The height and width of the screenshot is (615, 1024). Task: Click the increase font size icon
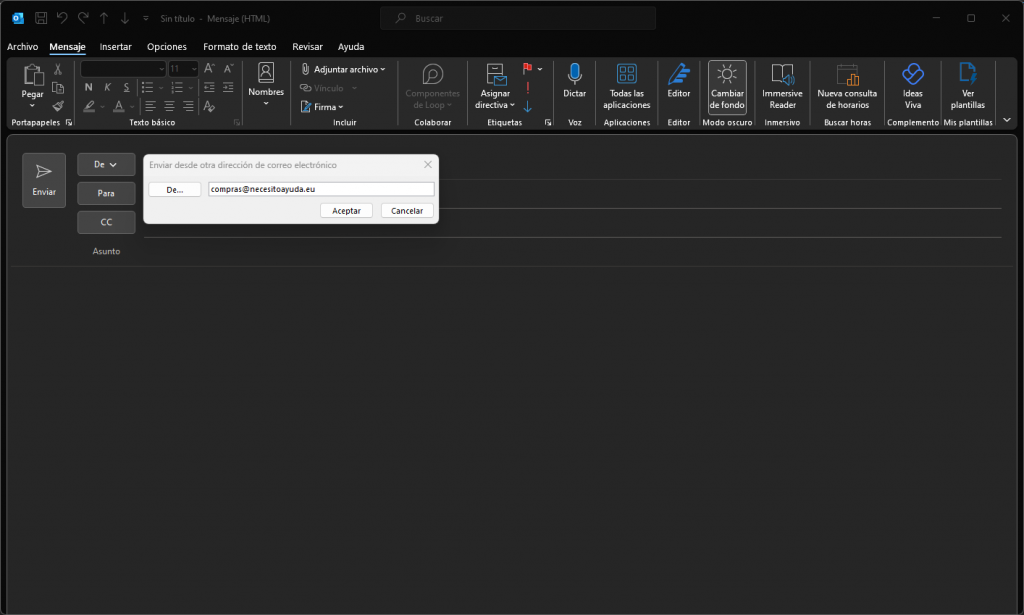coord(210,69)
